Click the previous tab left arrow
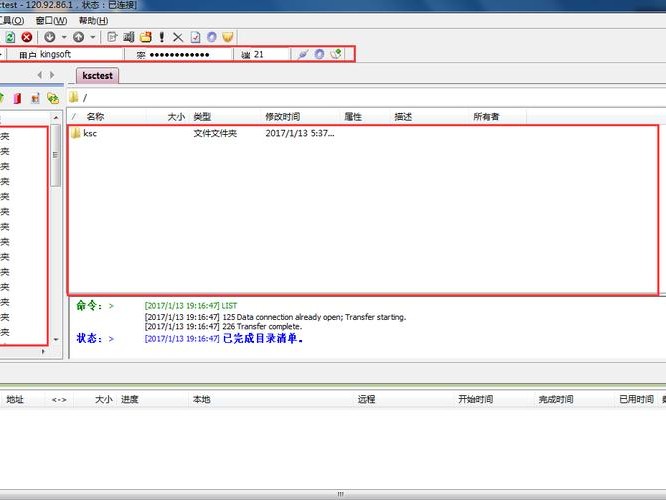The width and height of the screenshot is (666, 500). (40, 75)
